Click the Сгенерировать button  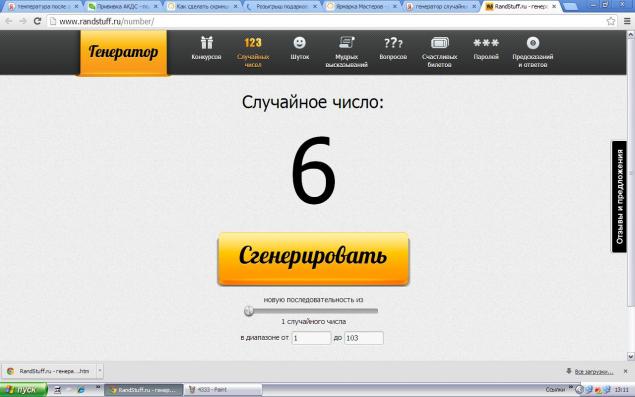coord(313,259)
